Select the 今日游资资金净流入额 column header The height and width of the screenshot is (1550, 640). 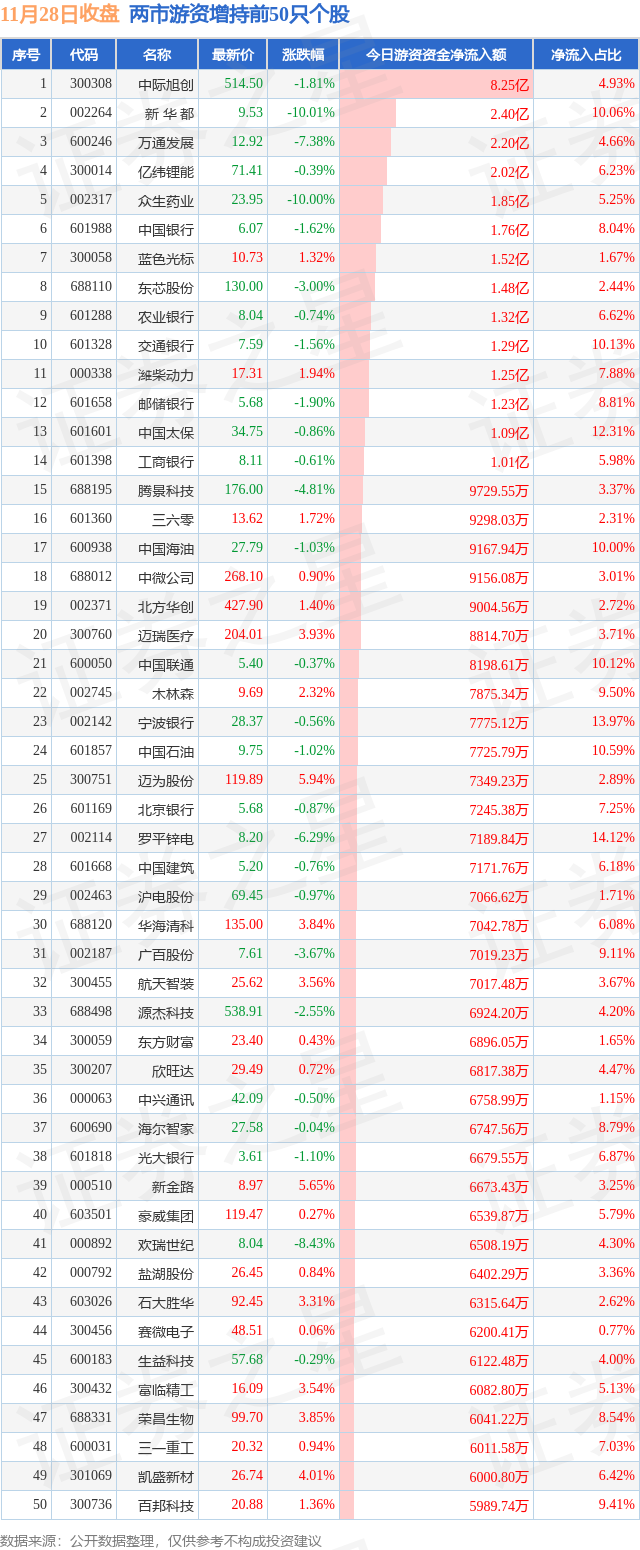point(436,55)
